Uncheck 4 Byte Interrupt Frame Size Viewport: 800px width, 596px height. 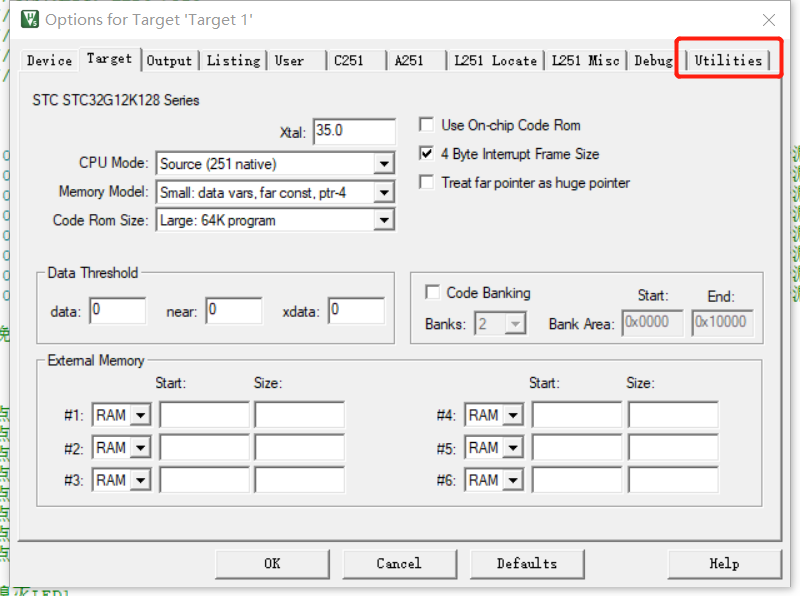426,154
